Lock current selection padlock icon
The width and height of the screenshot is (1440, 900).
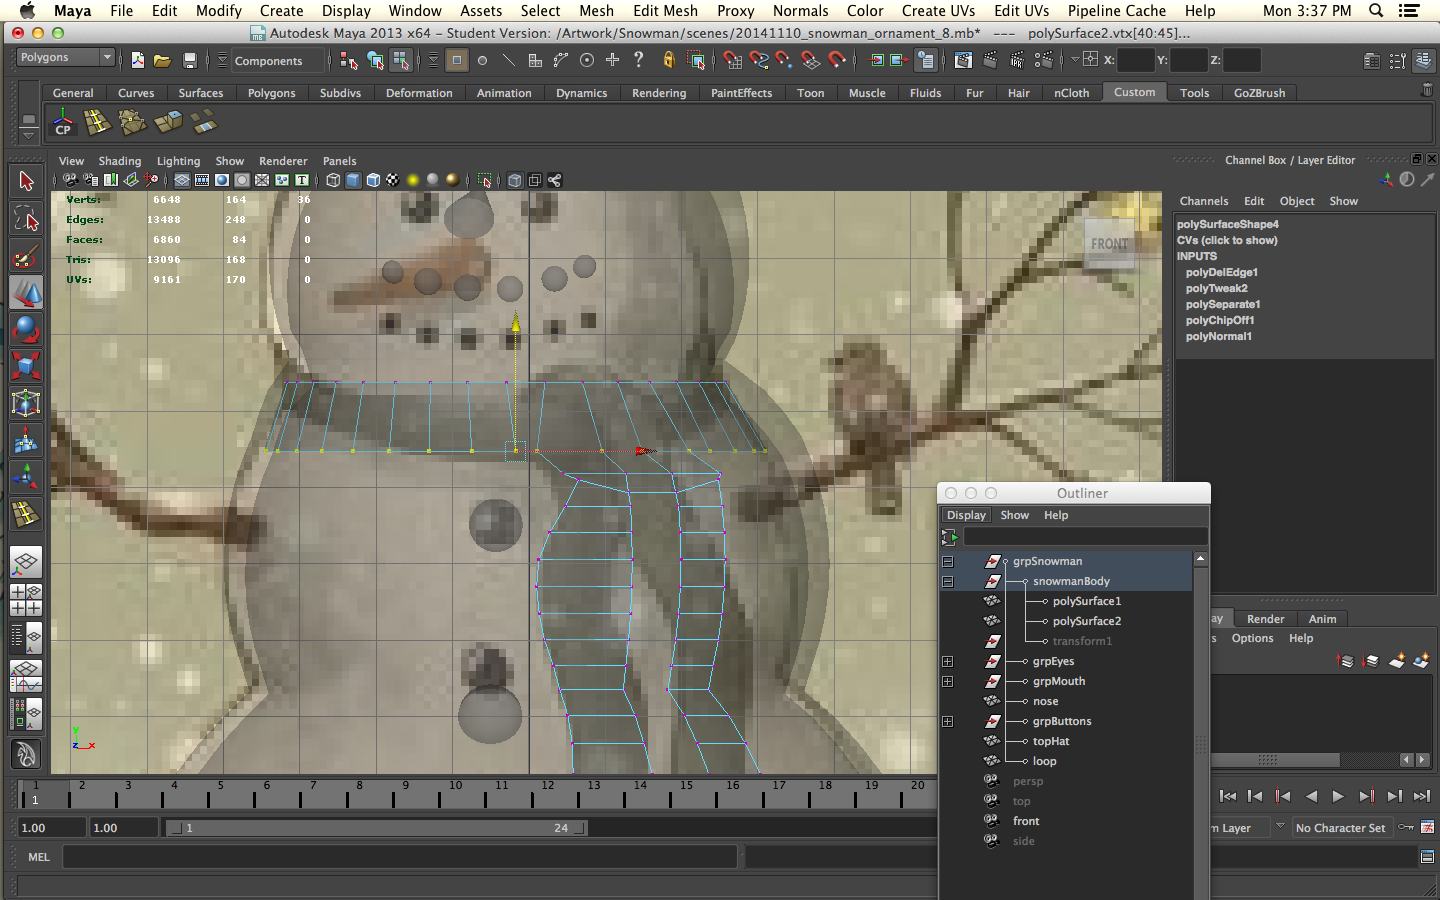[669, 61]
